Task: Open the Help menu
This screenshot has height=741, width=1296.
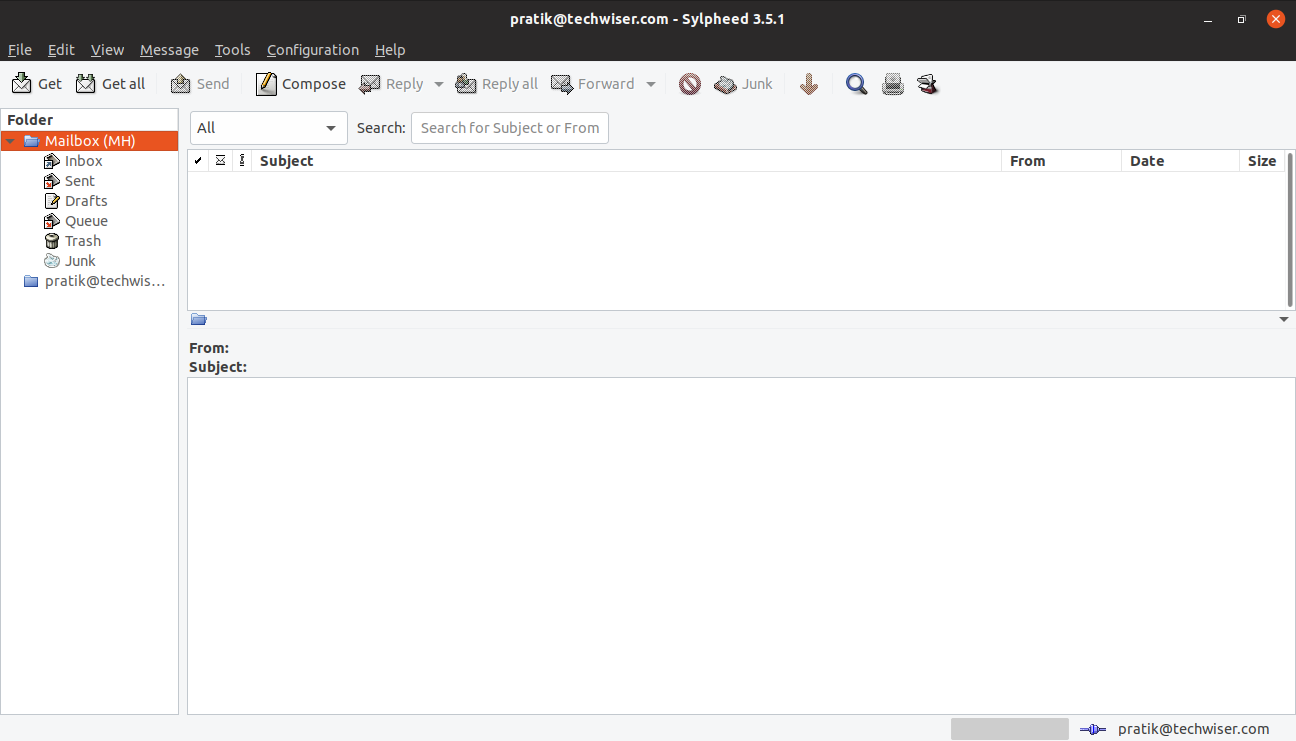Action: (x=390, y=50)
